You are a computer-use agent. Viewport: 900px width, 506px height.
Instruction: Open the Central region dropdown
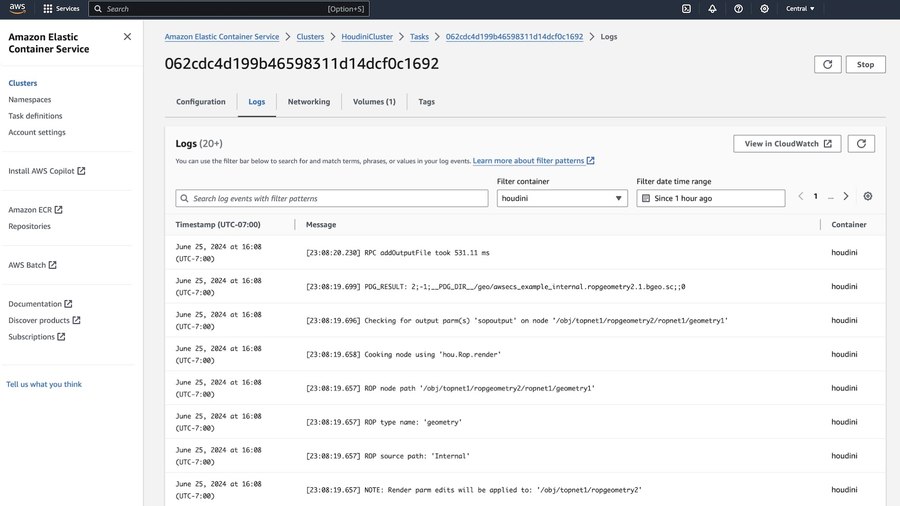point(800,9)
